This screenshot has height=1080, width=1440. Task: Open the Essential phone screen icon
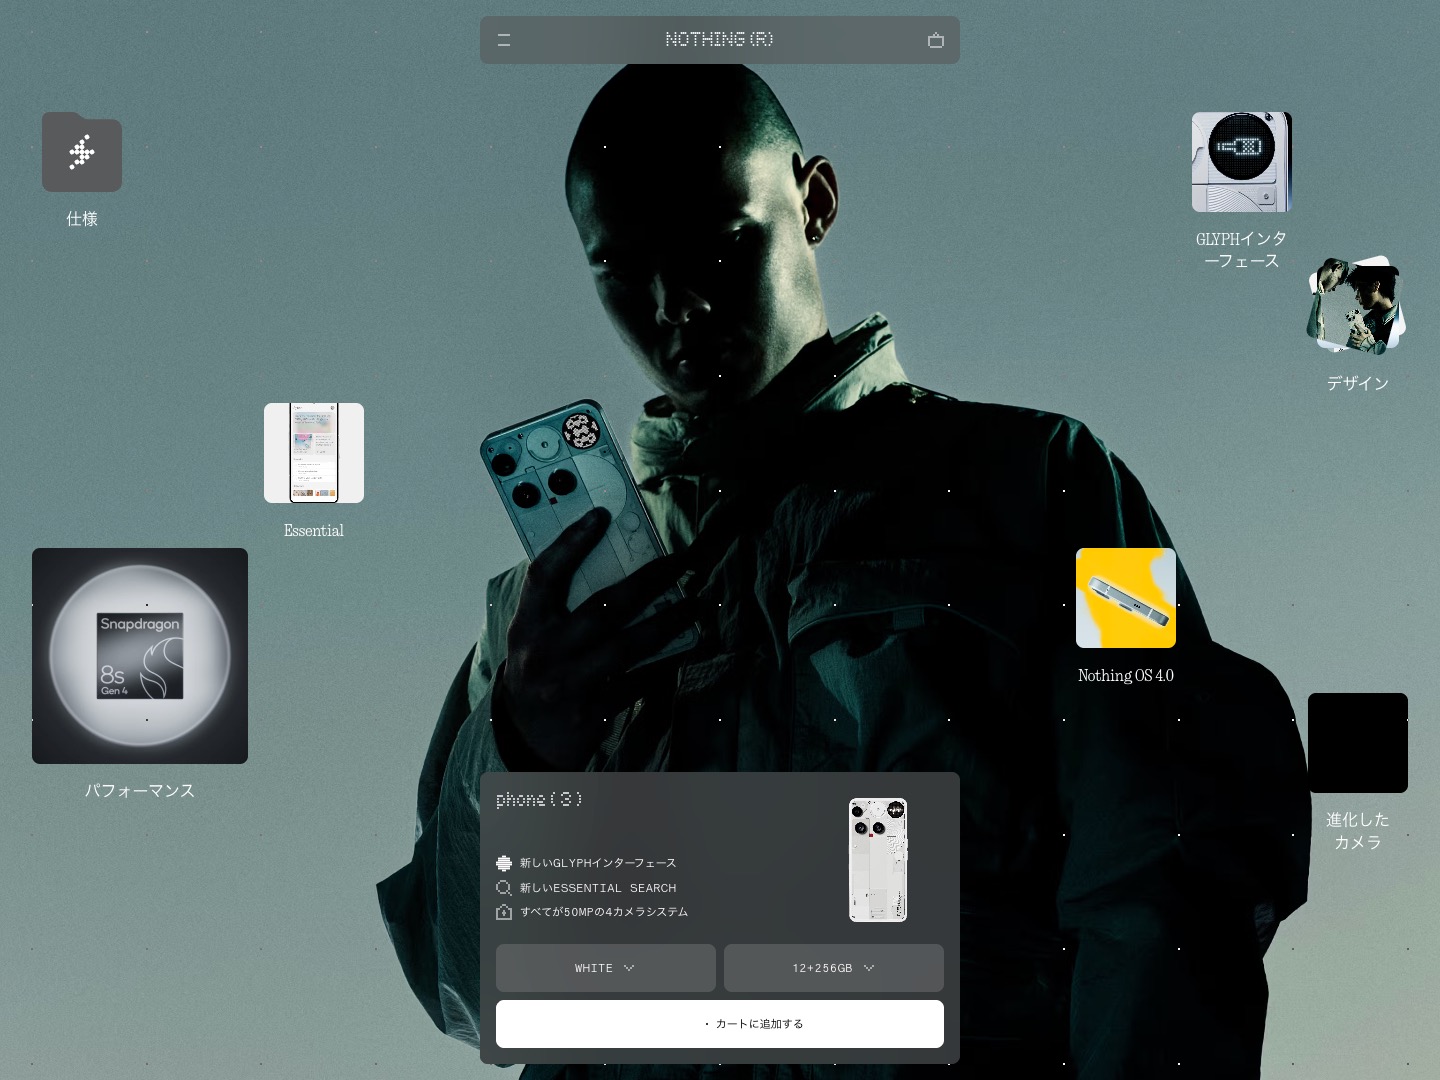(x=314, y=453)
